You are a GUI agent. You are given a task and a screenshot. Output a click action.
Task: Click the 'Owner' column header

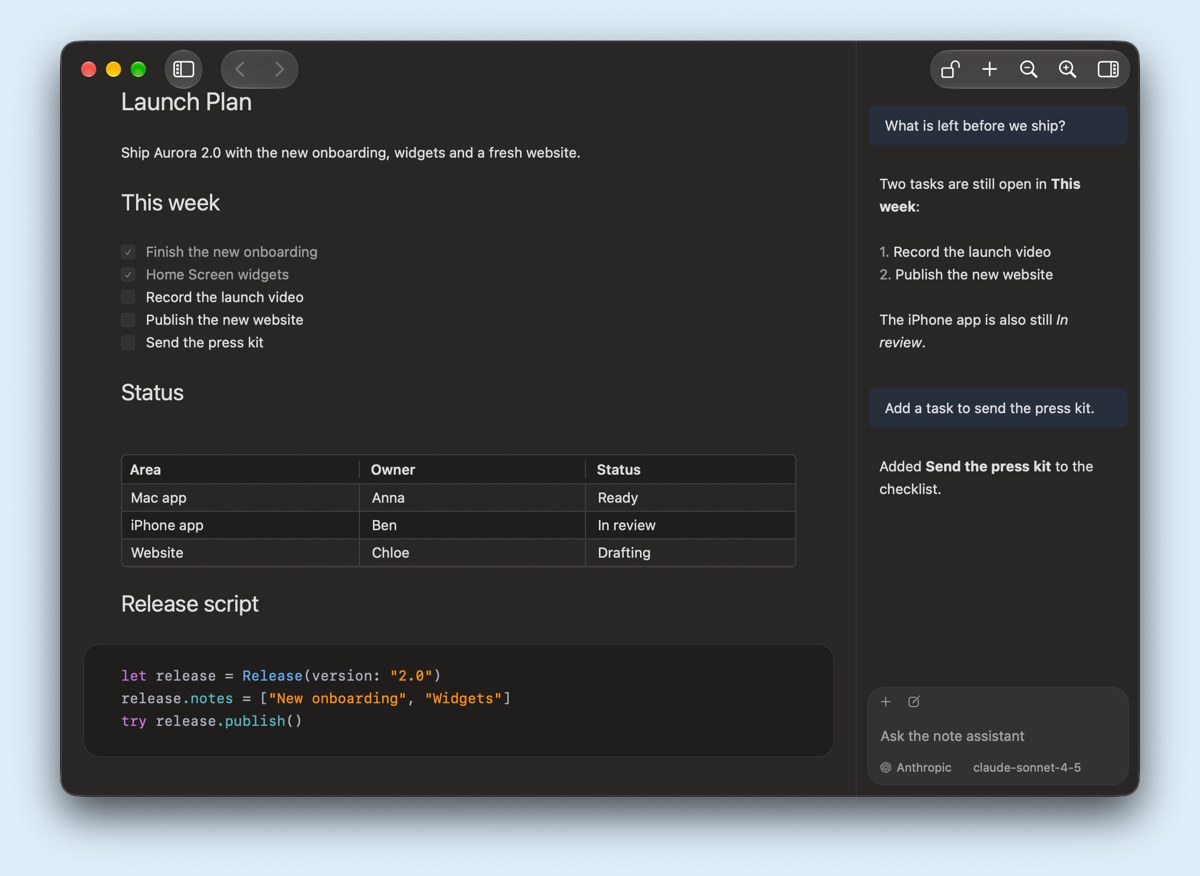[x=472, y=469]
